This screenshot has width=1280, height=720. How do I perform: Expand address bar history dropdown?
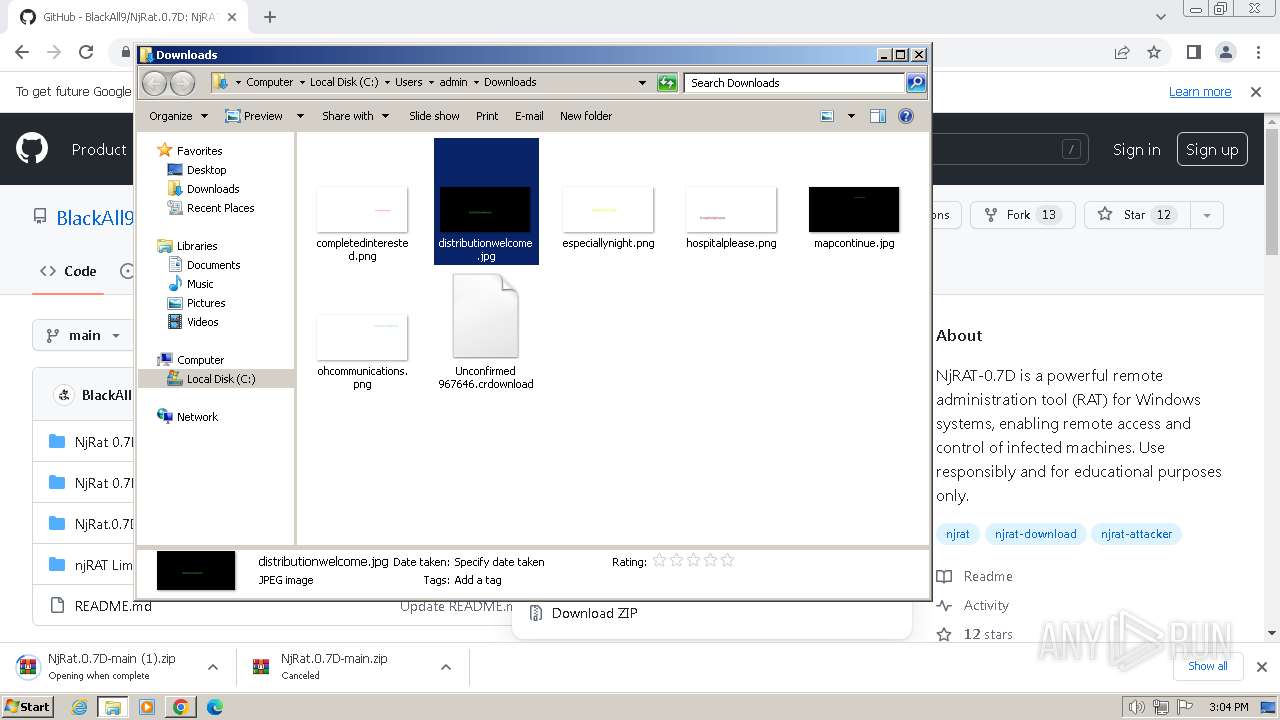pos(642,83)
